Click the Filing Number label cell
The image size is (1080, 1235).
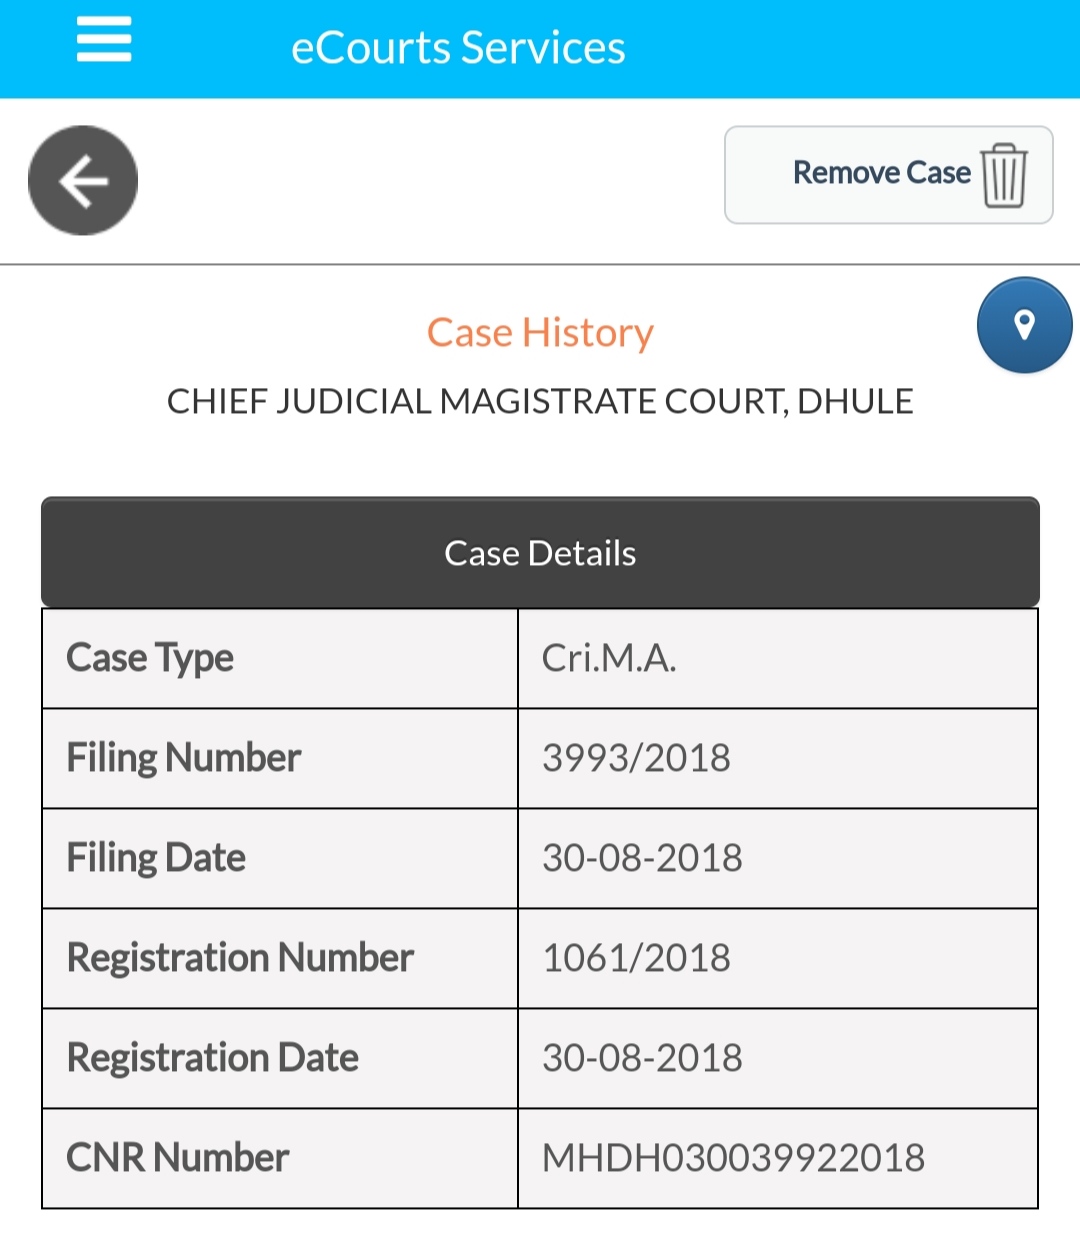[x=280, y=758]
